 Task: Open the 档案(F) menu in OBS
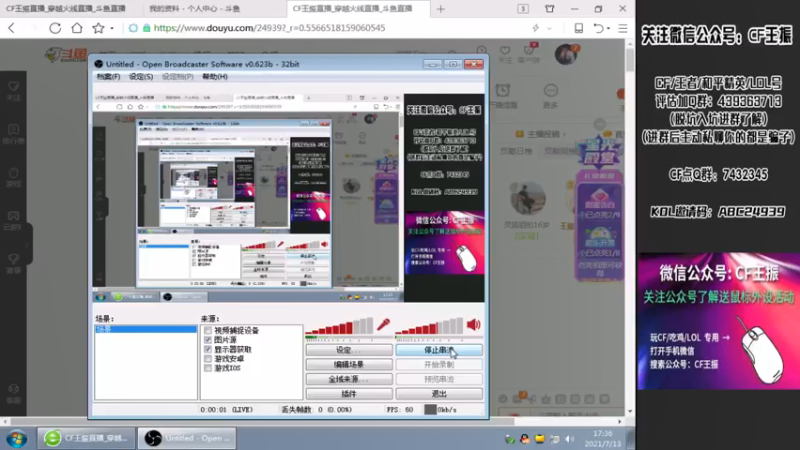coord(108,77)
